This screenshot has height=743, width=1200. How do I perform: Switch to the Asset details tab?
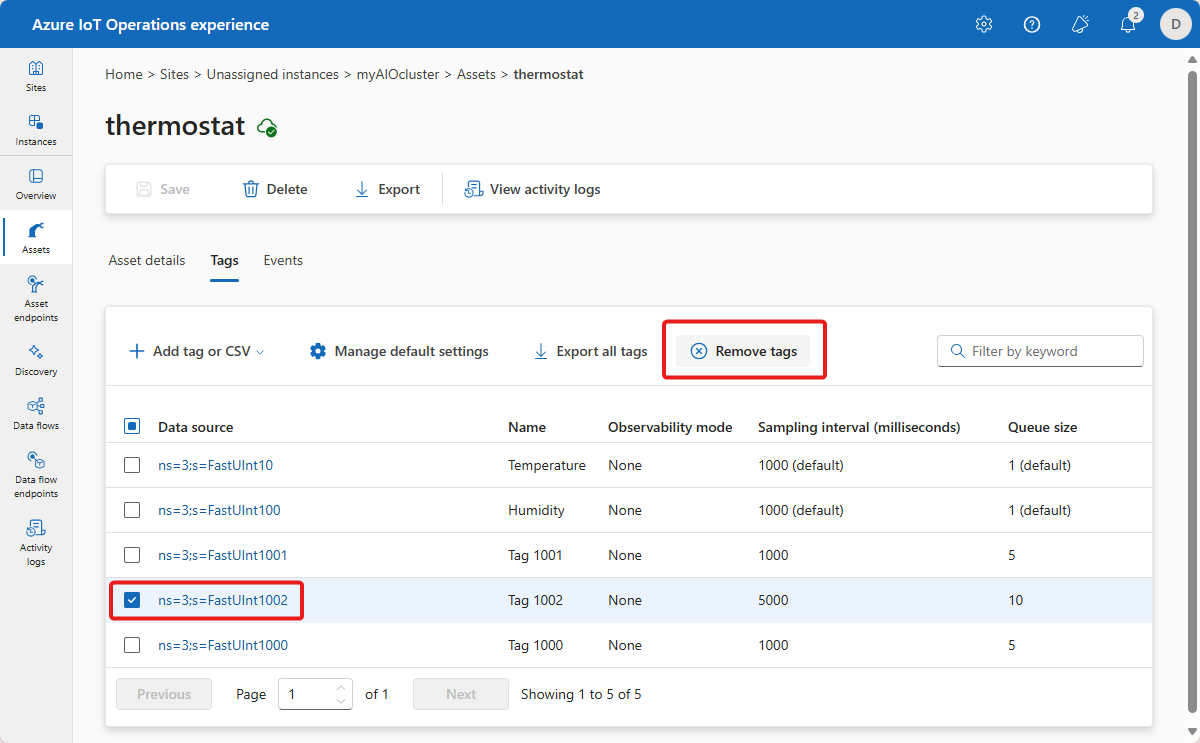point(147,260)
